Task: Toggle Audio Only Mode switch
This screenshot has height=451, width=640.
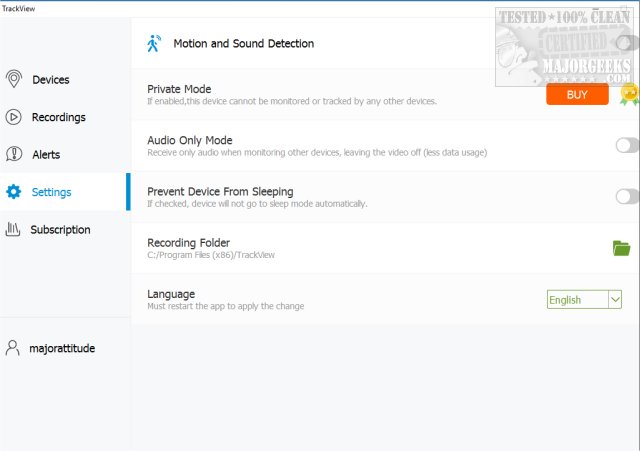Action: pyautogui.click(x=626, y=146)
